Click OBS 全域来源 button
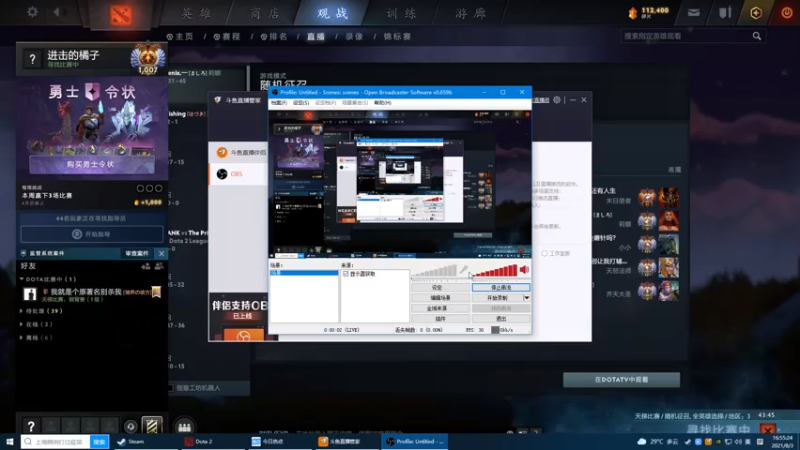Screen dimensions: 800x450 click(440, 308)
